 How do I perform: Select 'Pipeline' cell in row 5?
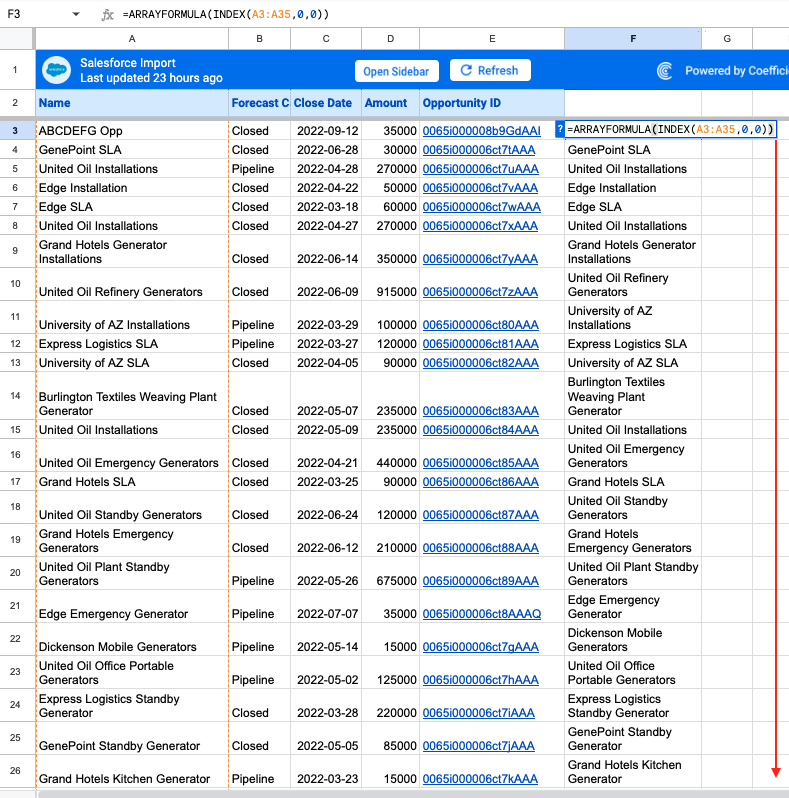pos(260,169)
